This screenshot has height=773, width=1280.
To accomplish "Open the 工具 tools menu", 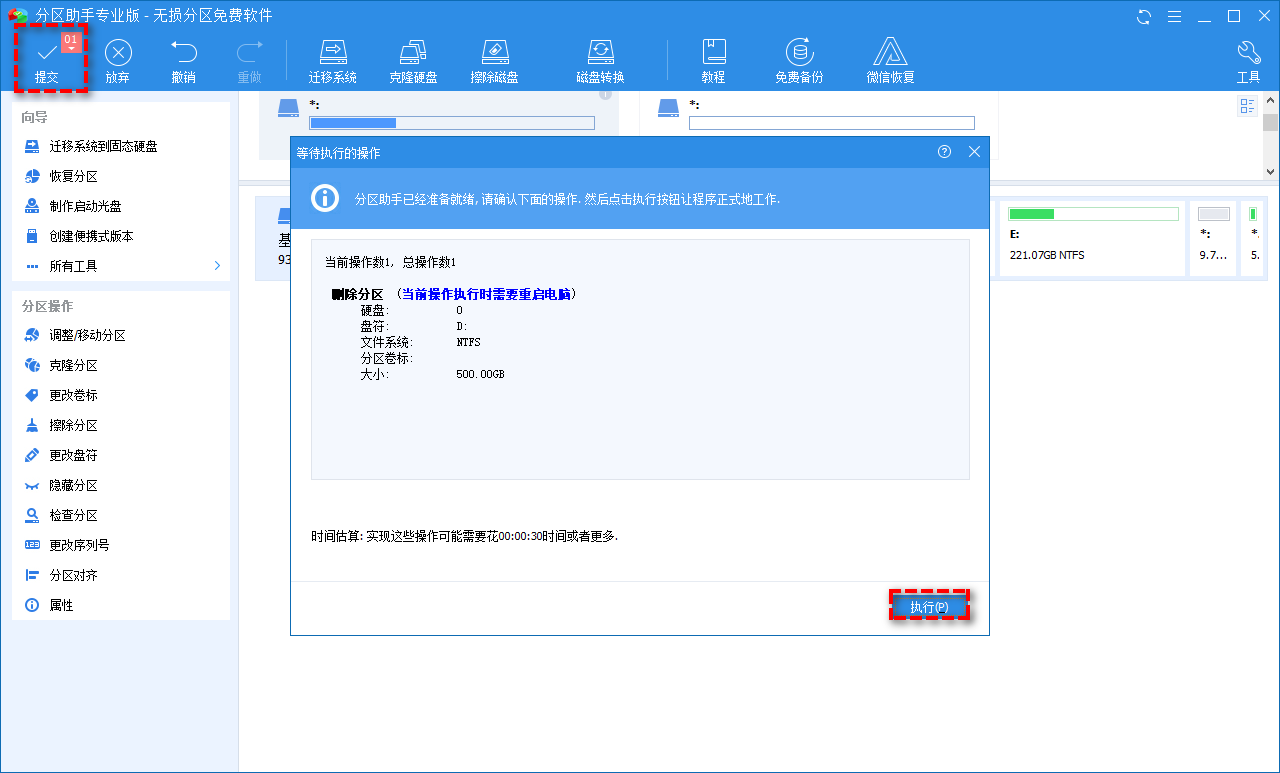I will click(x=1248, y=60).
